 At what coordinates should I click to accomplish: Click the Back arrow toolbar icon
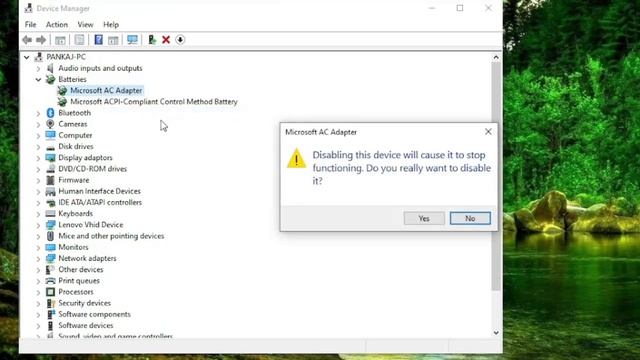[27, 40]
